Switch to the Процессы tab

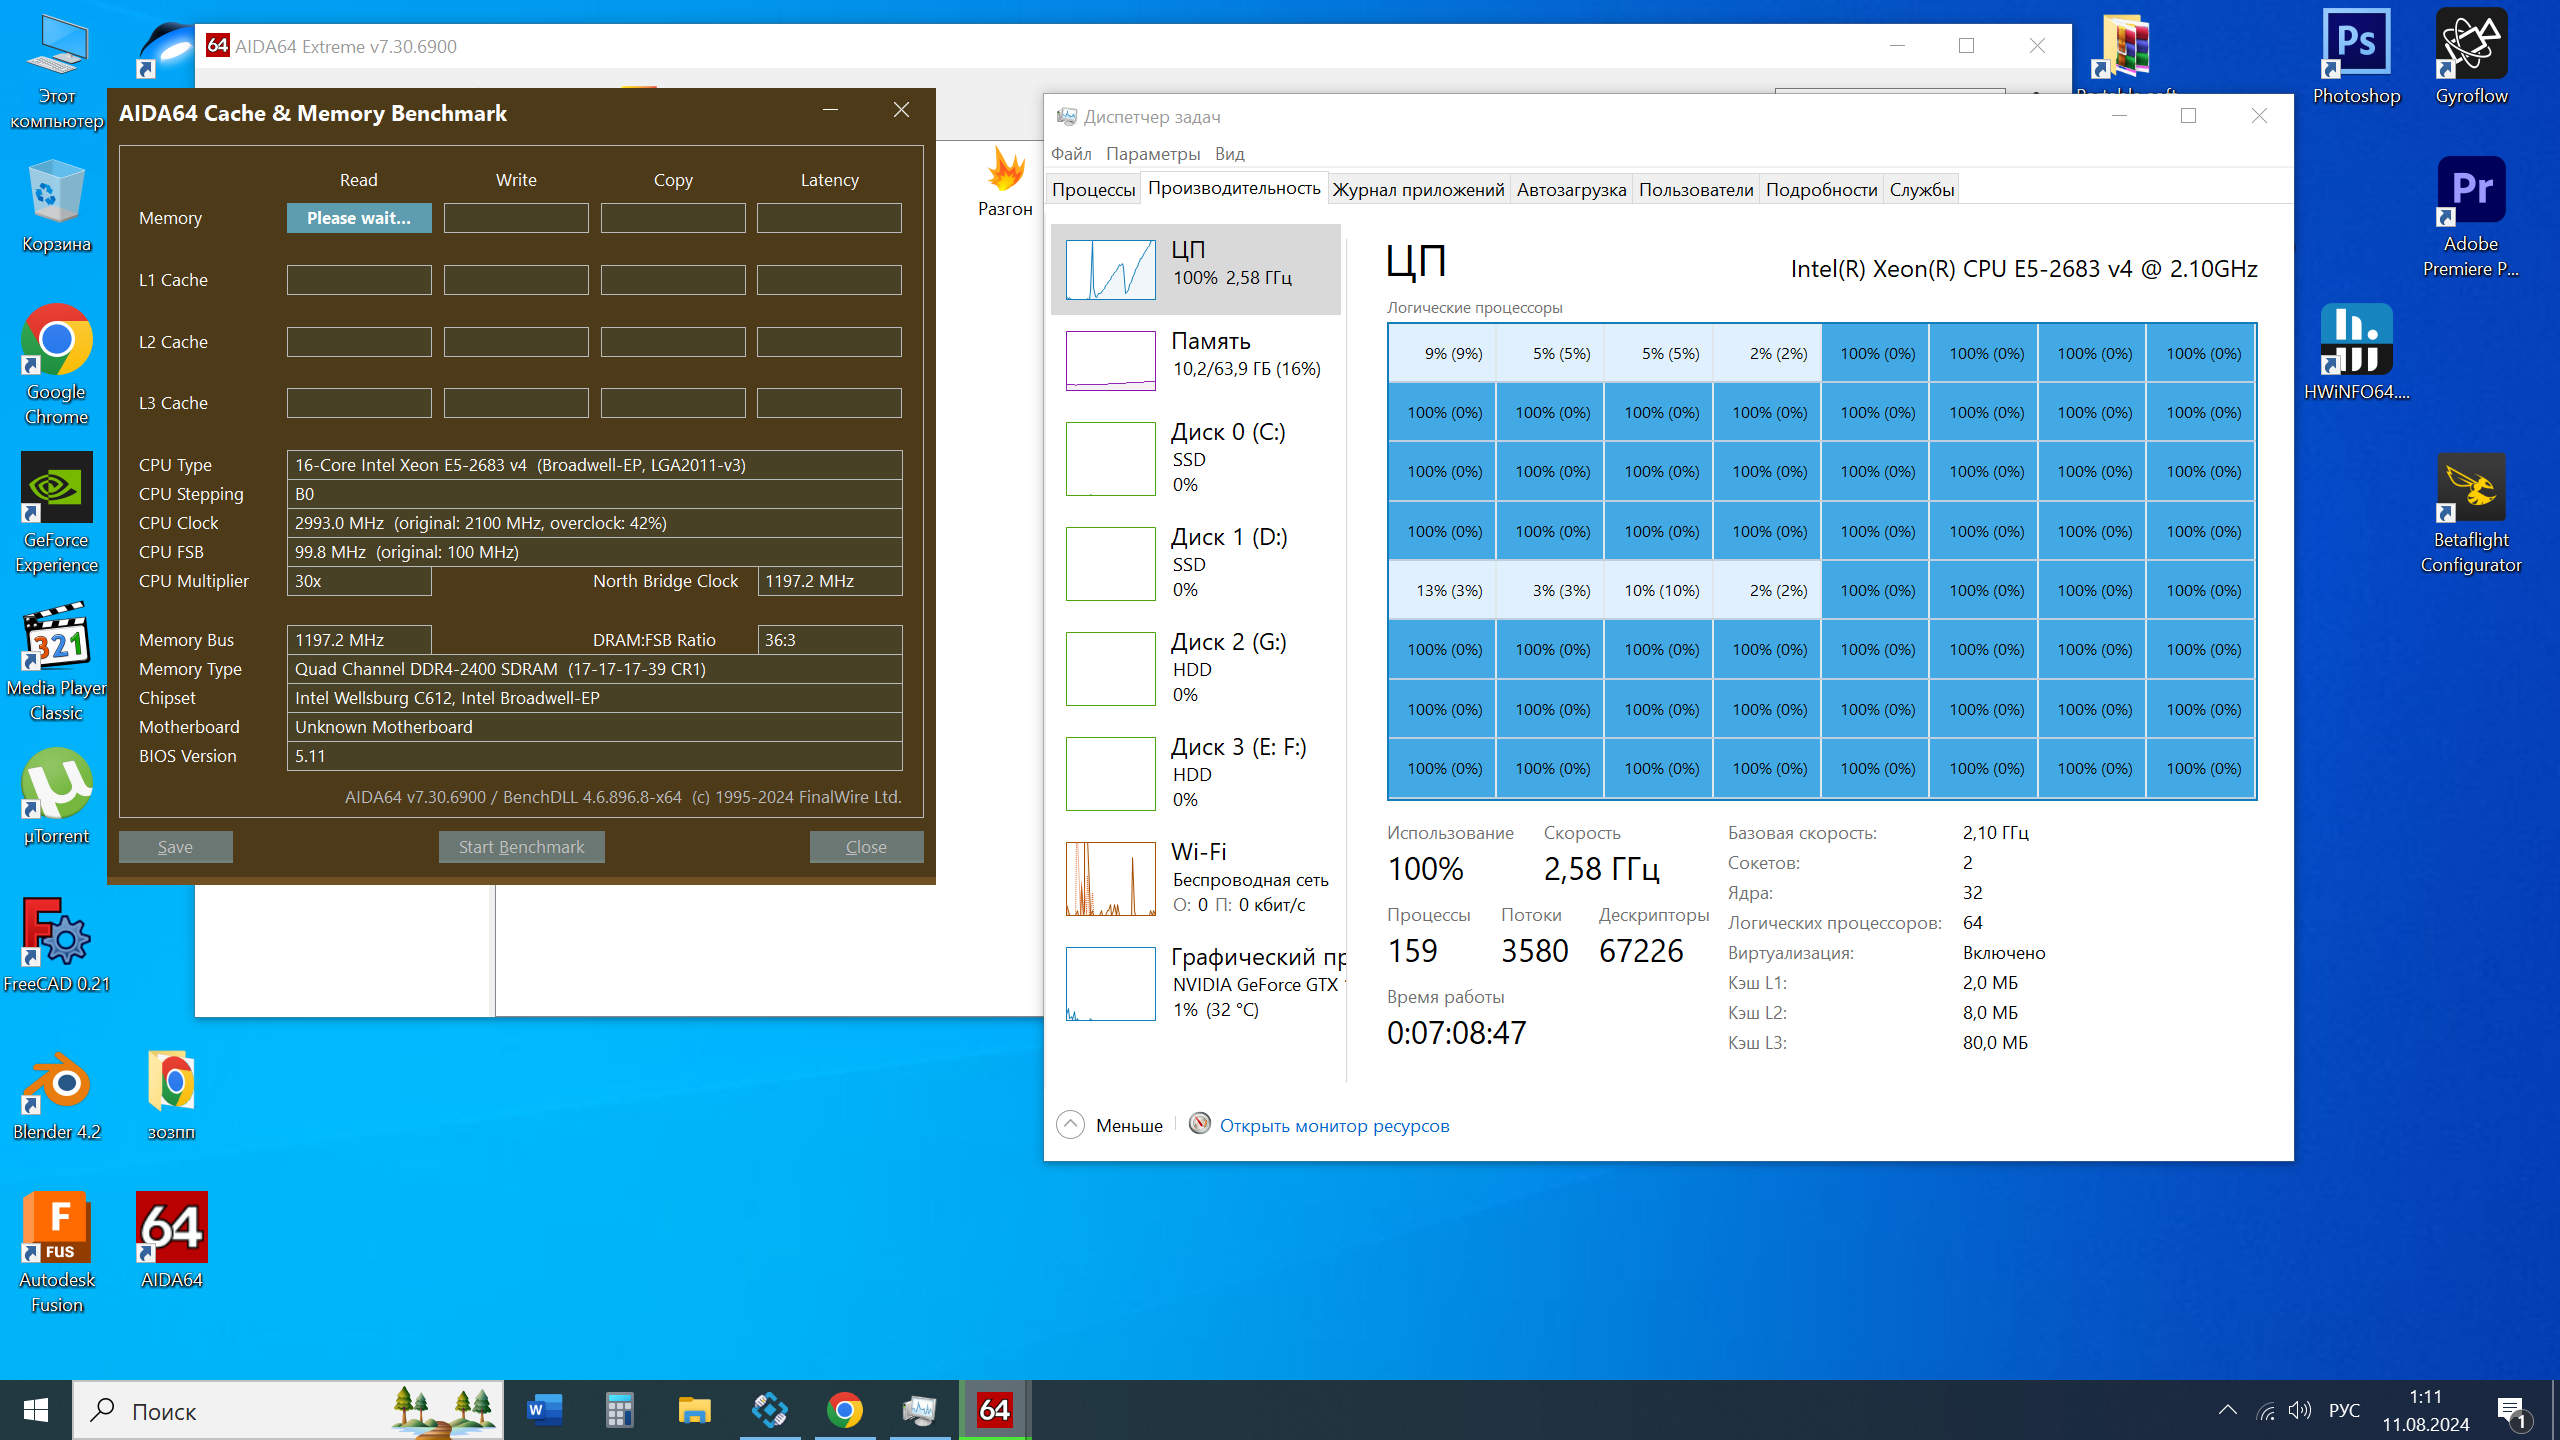tap(1093, 189)
